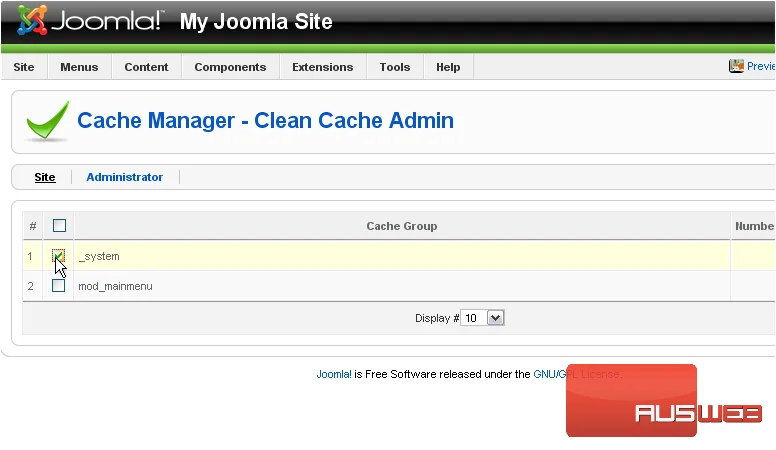
Task: Switch to the Administrator submenu tab
Action: 124,177
